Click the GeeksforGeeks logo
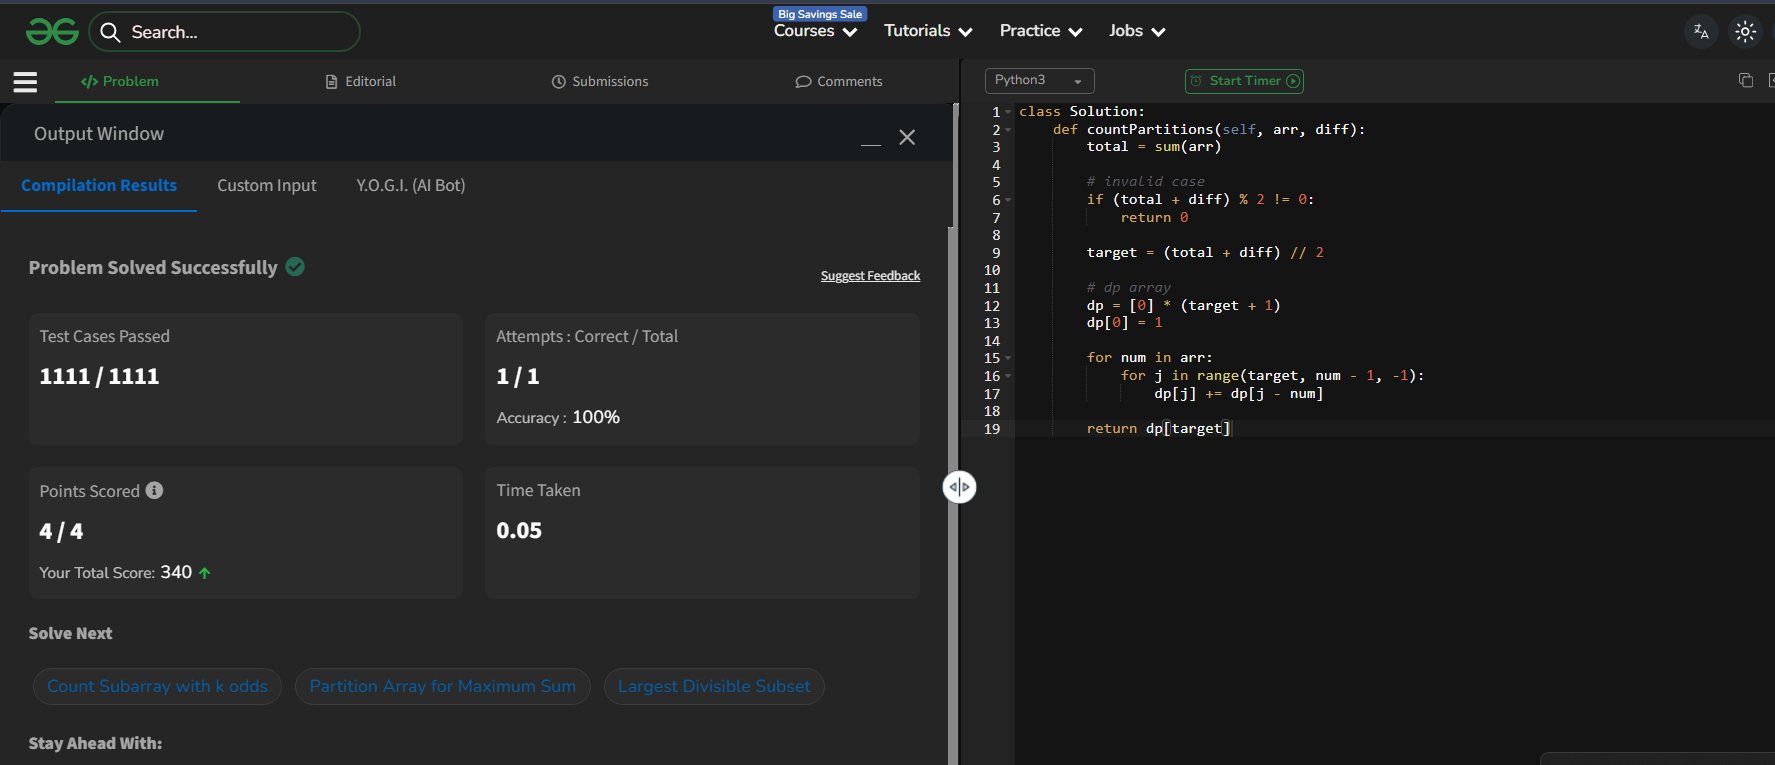This screenshot has width=1775, height=765. tap(52, 32)
